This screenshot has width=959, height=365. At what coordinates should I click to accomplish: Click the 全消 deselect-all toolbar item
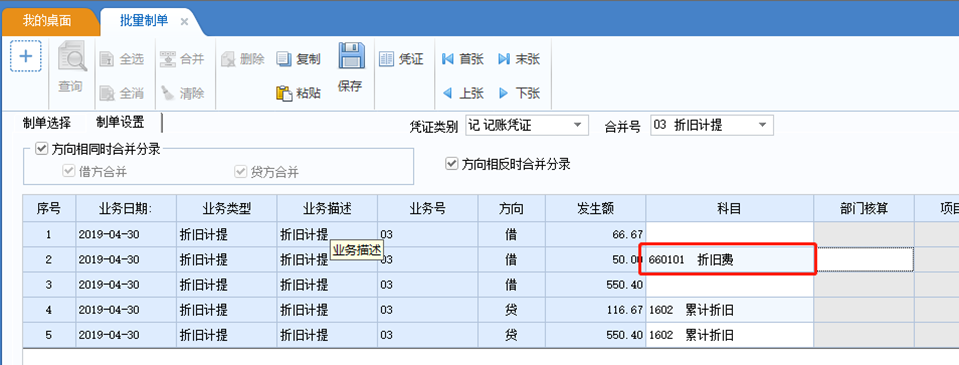tap(122, 93)
